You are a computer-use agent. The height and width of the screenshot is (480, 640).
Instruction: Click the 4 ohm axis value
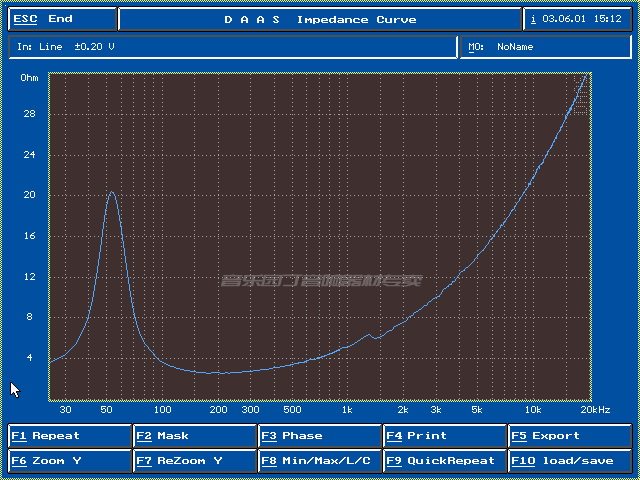(29, 358)
